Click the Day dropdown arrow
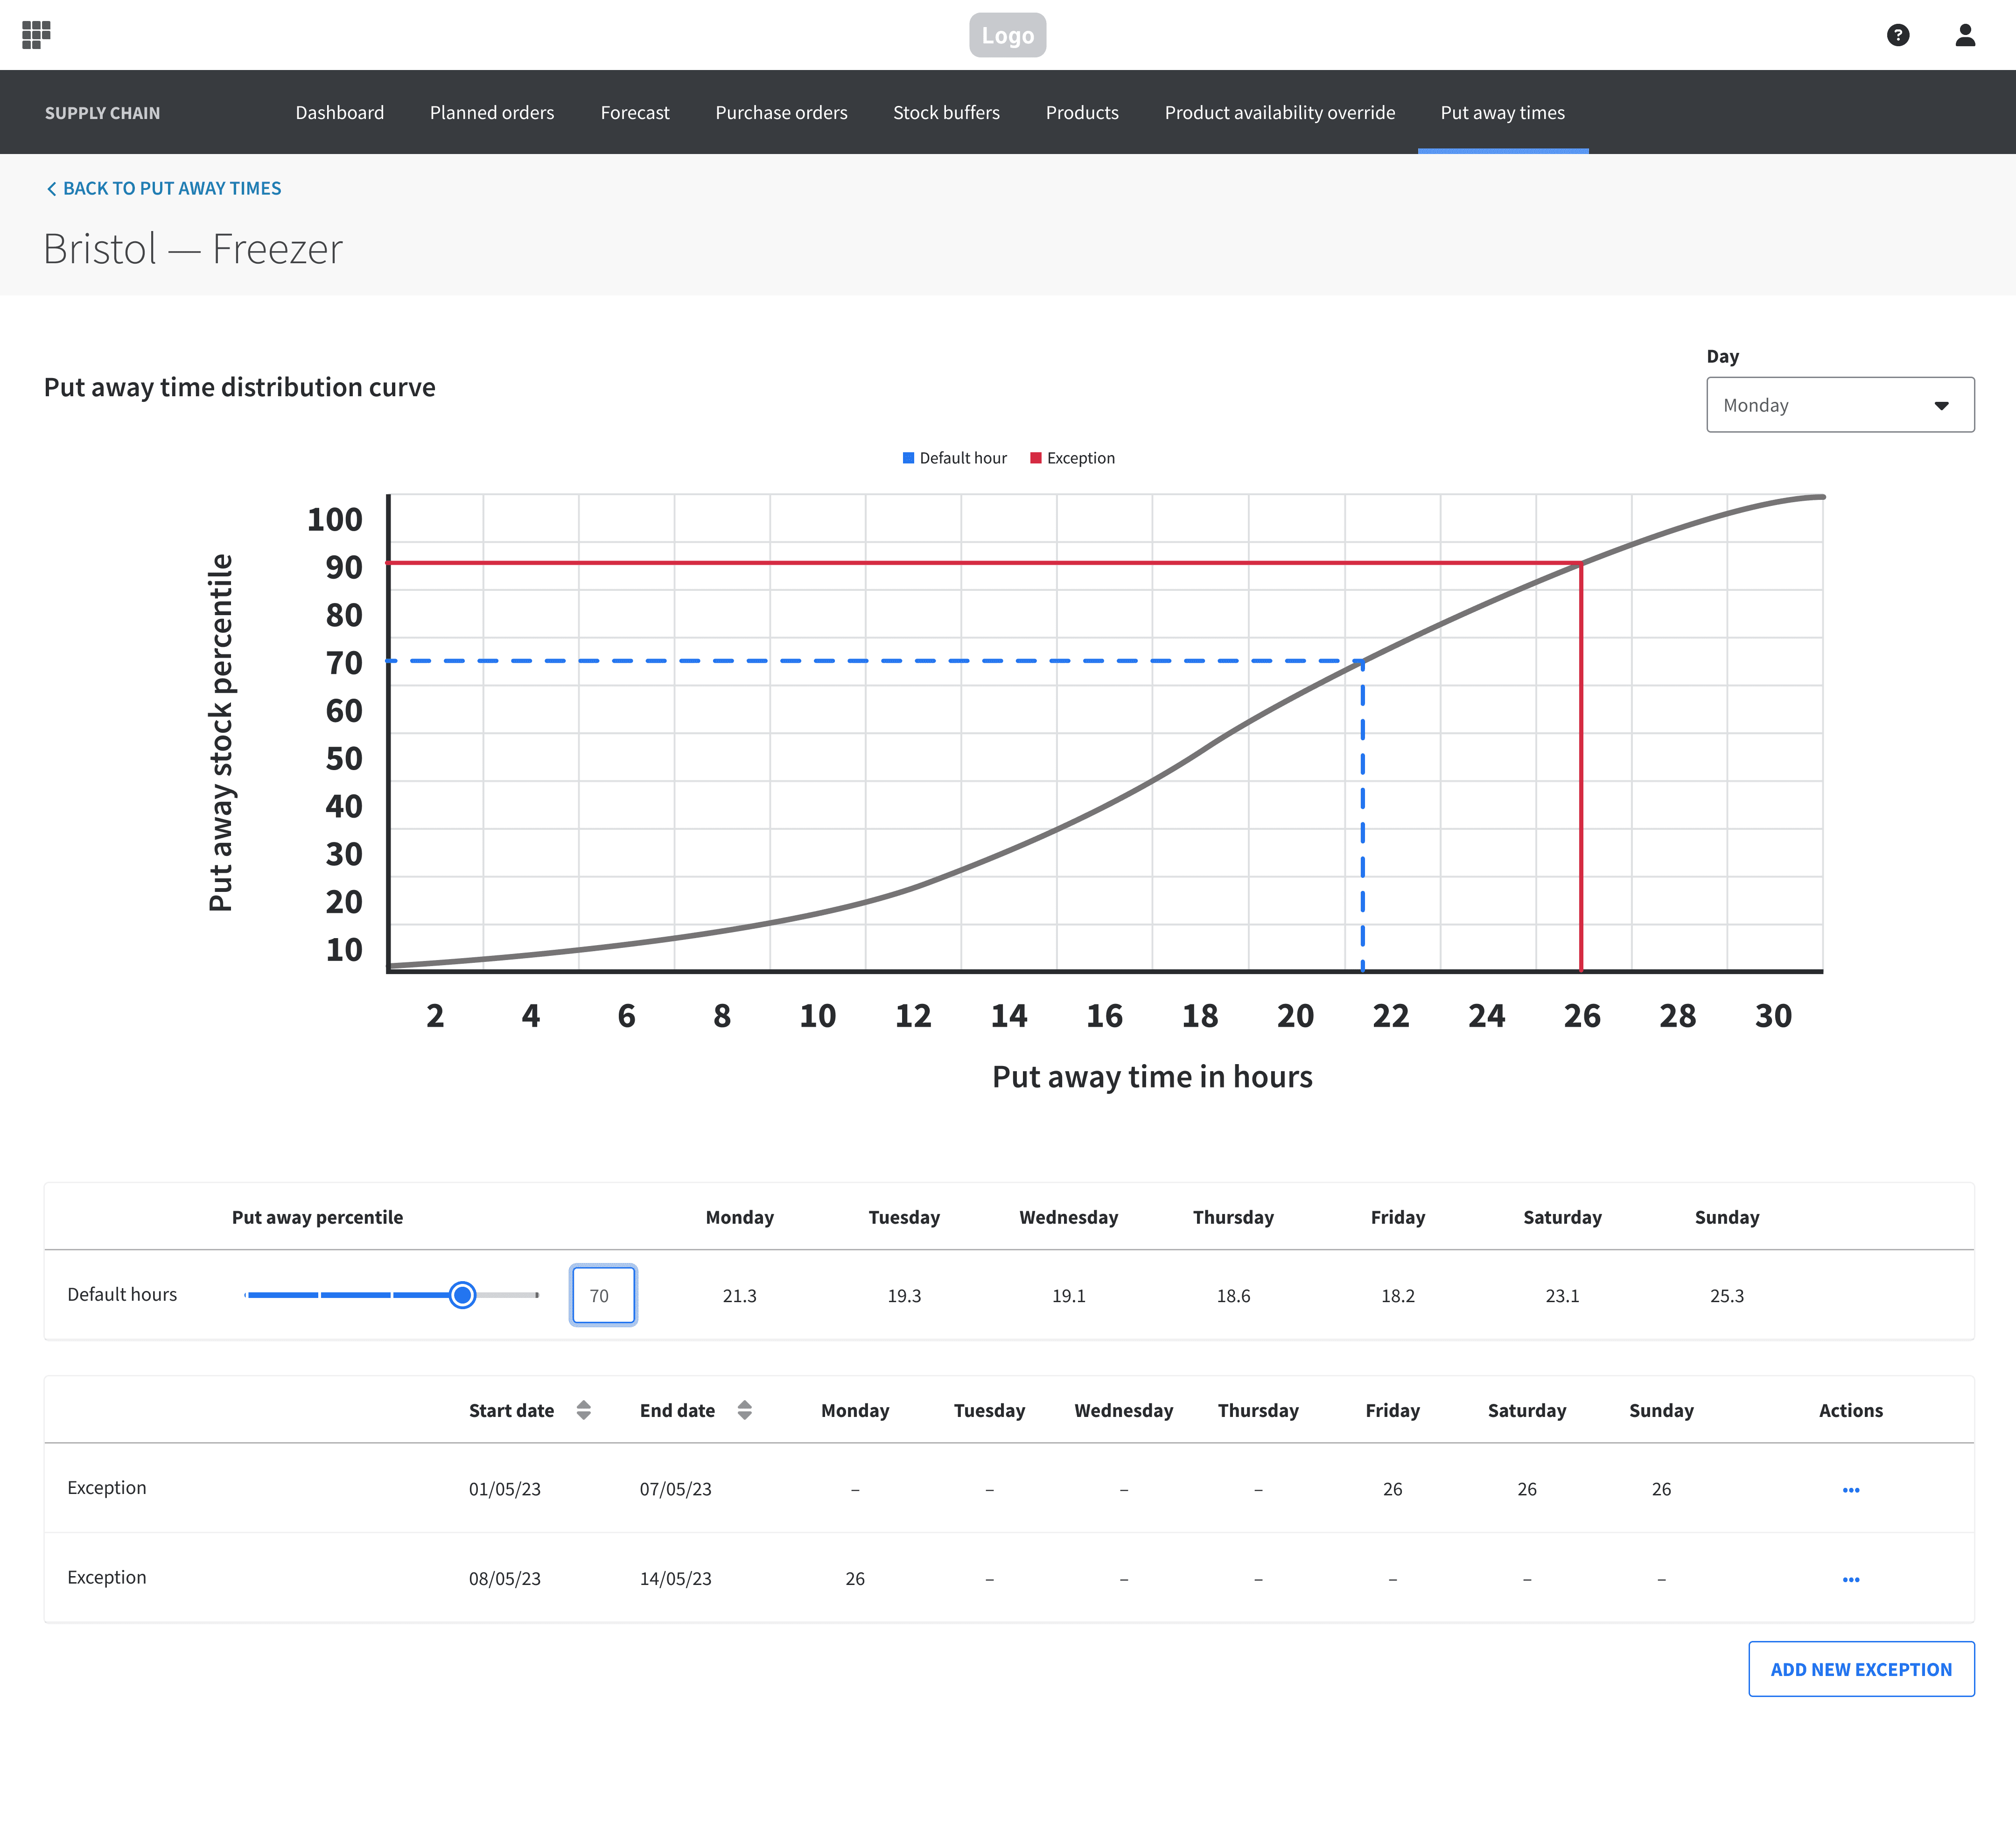The image size is (2016, 1823). click(x=1941, y=405)
